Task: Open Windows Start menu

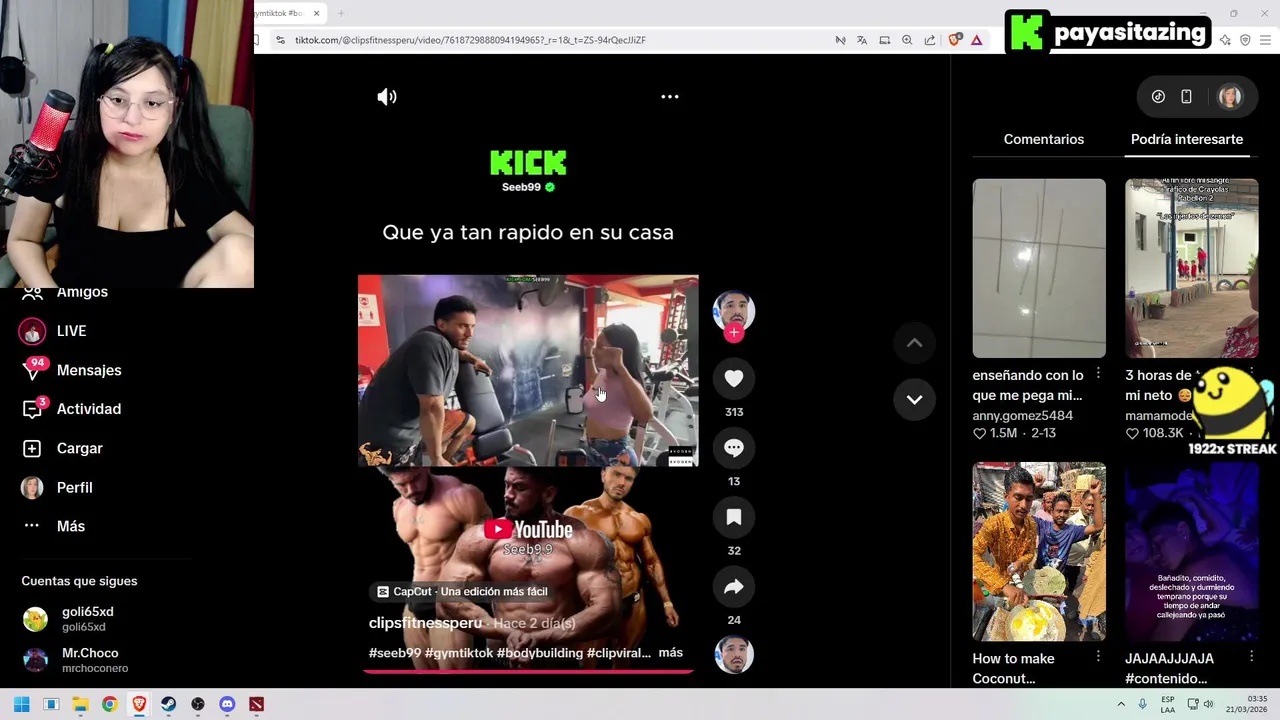Action: (x=21, y=704)
